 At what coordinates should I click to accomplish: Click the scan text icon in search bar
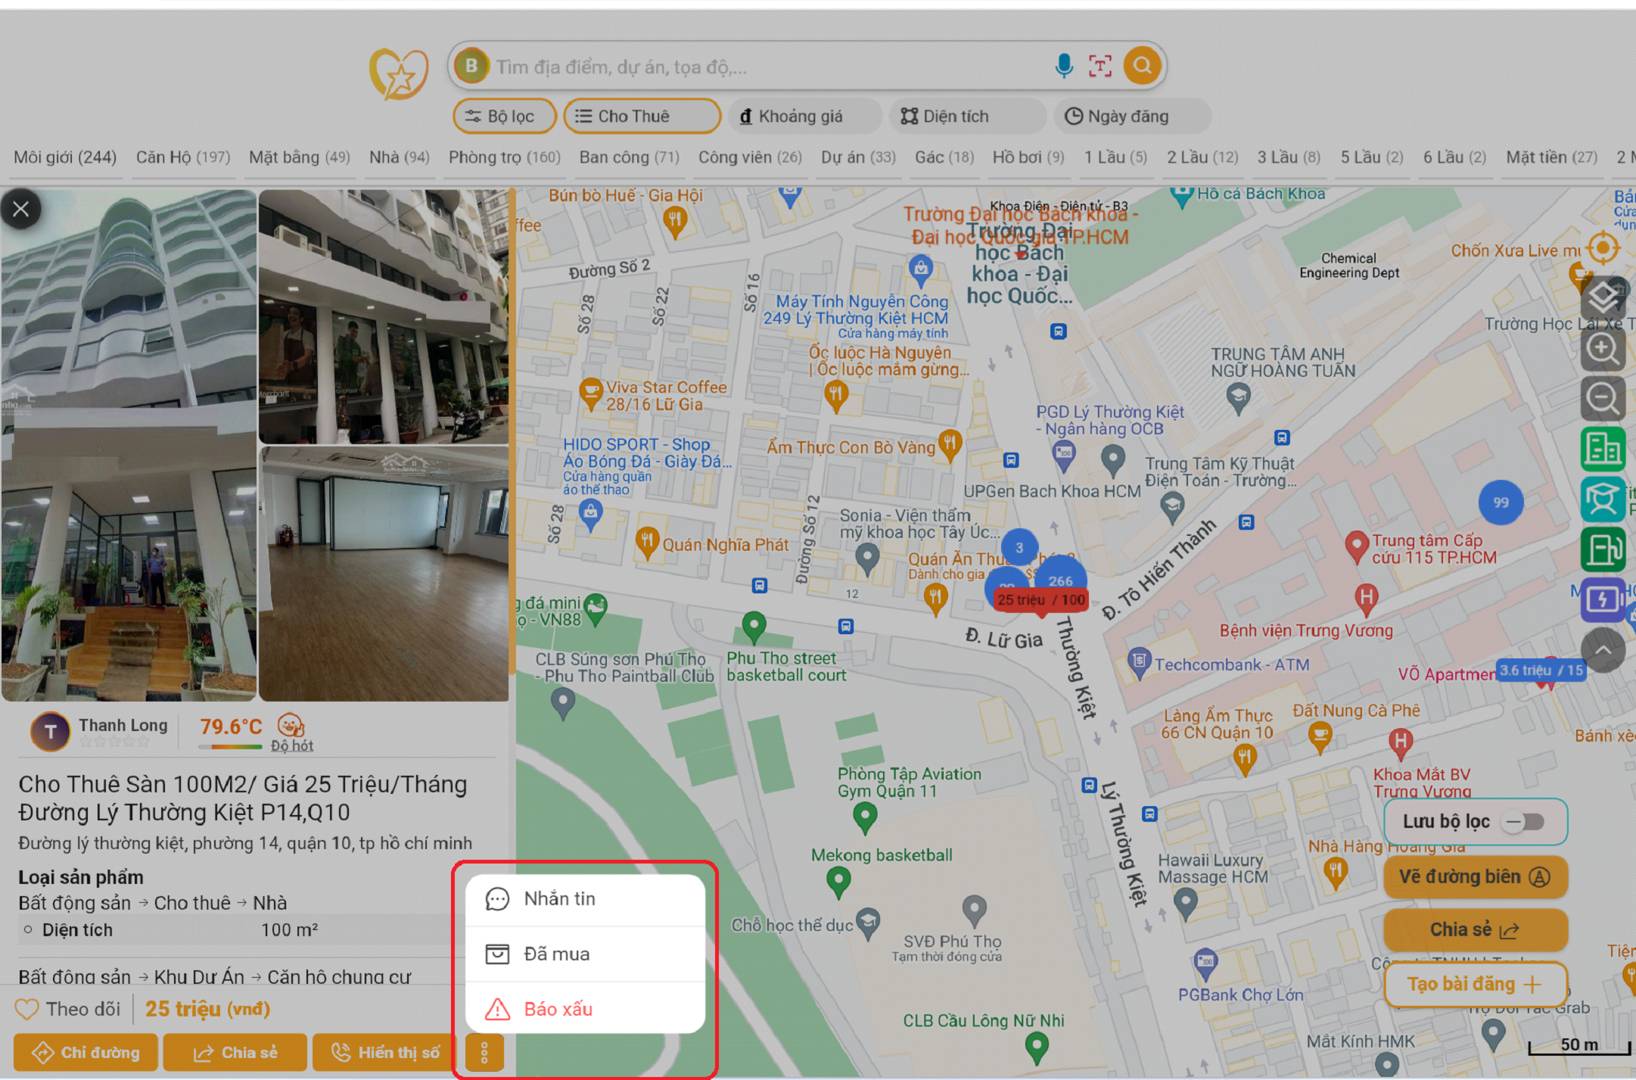(1100, 66)
